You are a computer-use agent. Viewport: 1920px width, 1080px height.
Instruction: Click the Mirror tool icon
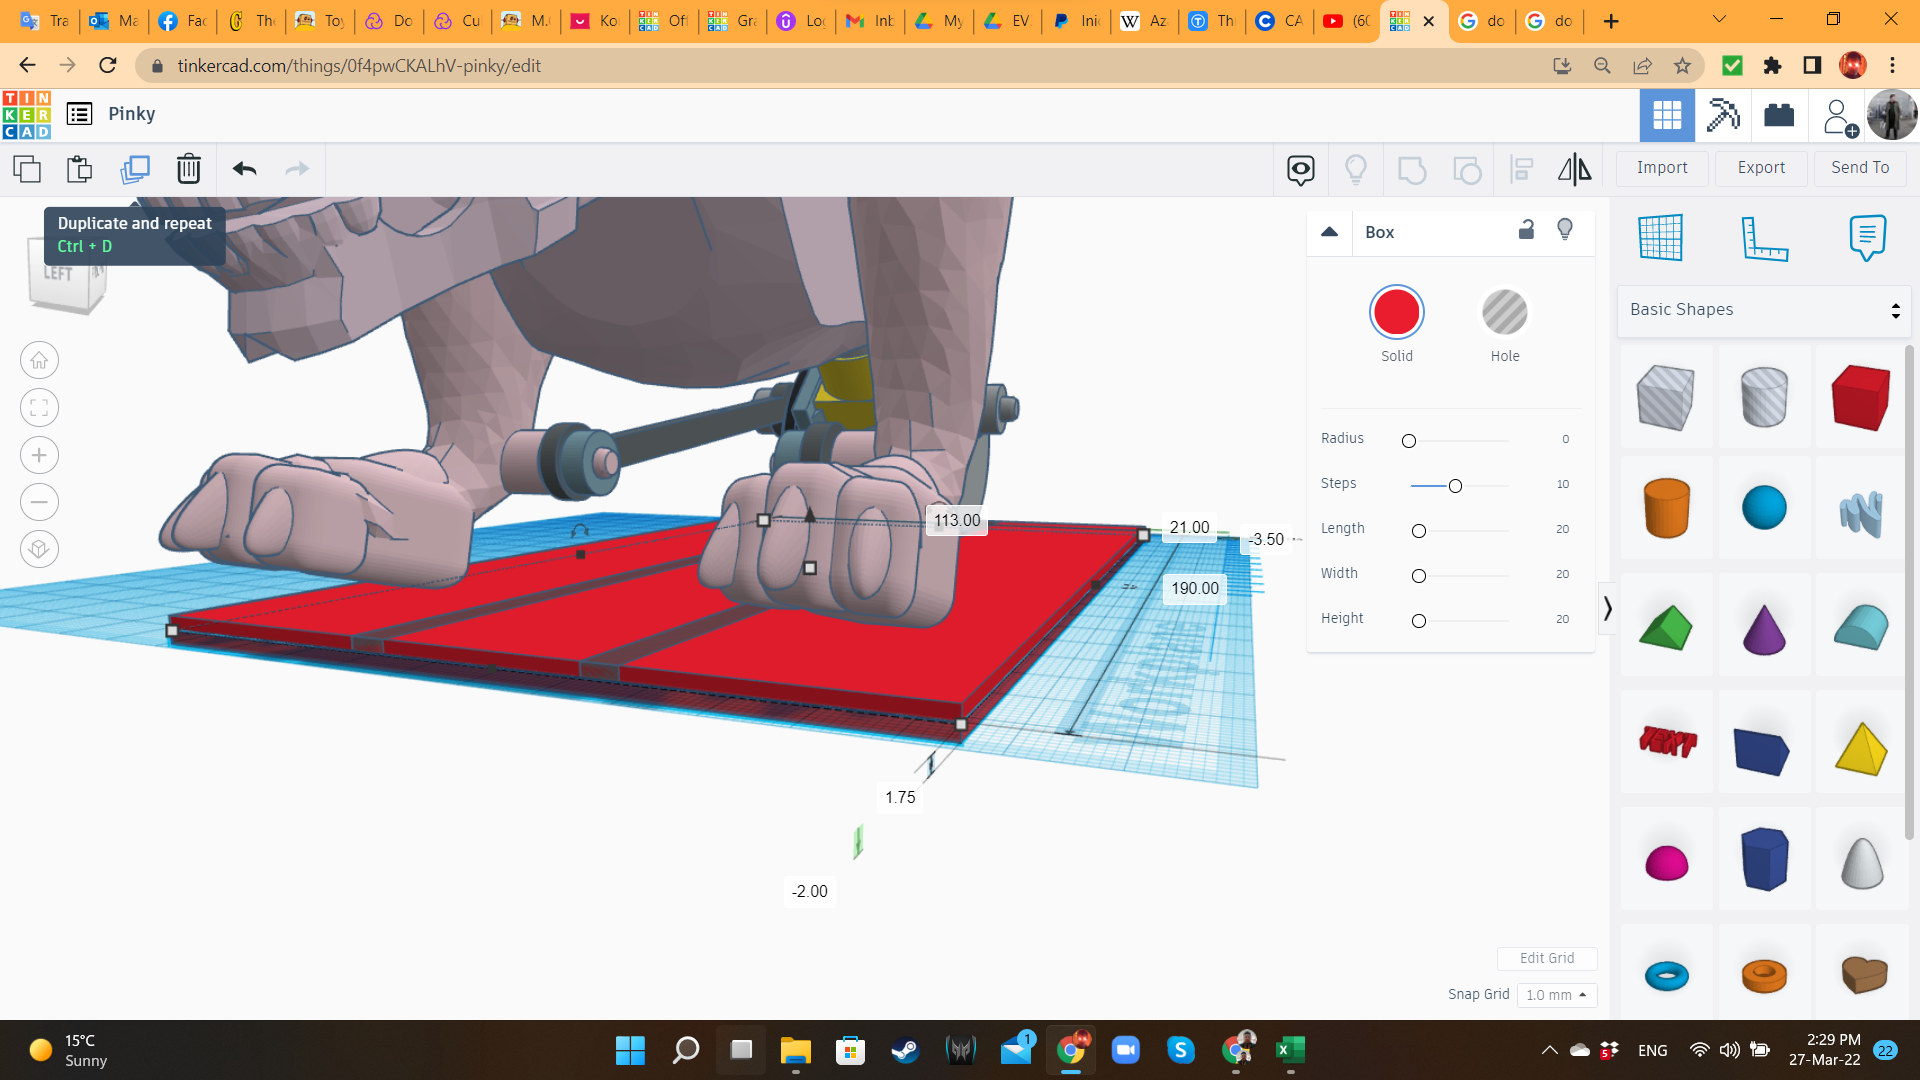(x=1574, y=169)
